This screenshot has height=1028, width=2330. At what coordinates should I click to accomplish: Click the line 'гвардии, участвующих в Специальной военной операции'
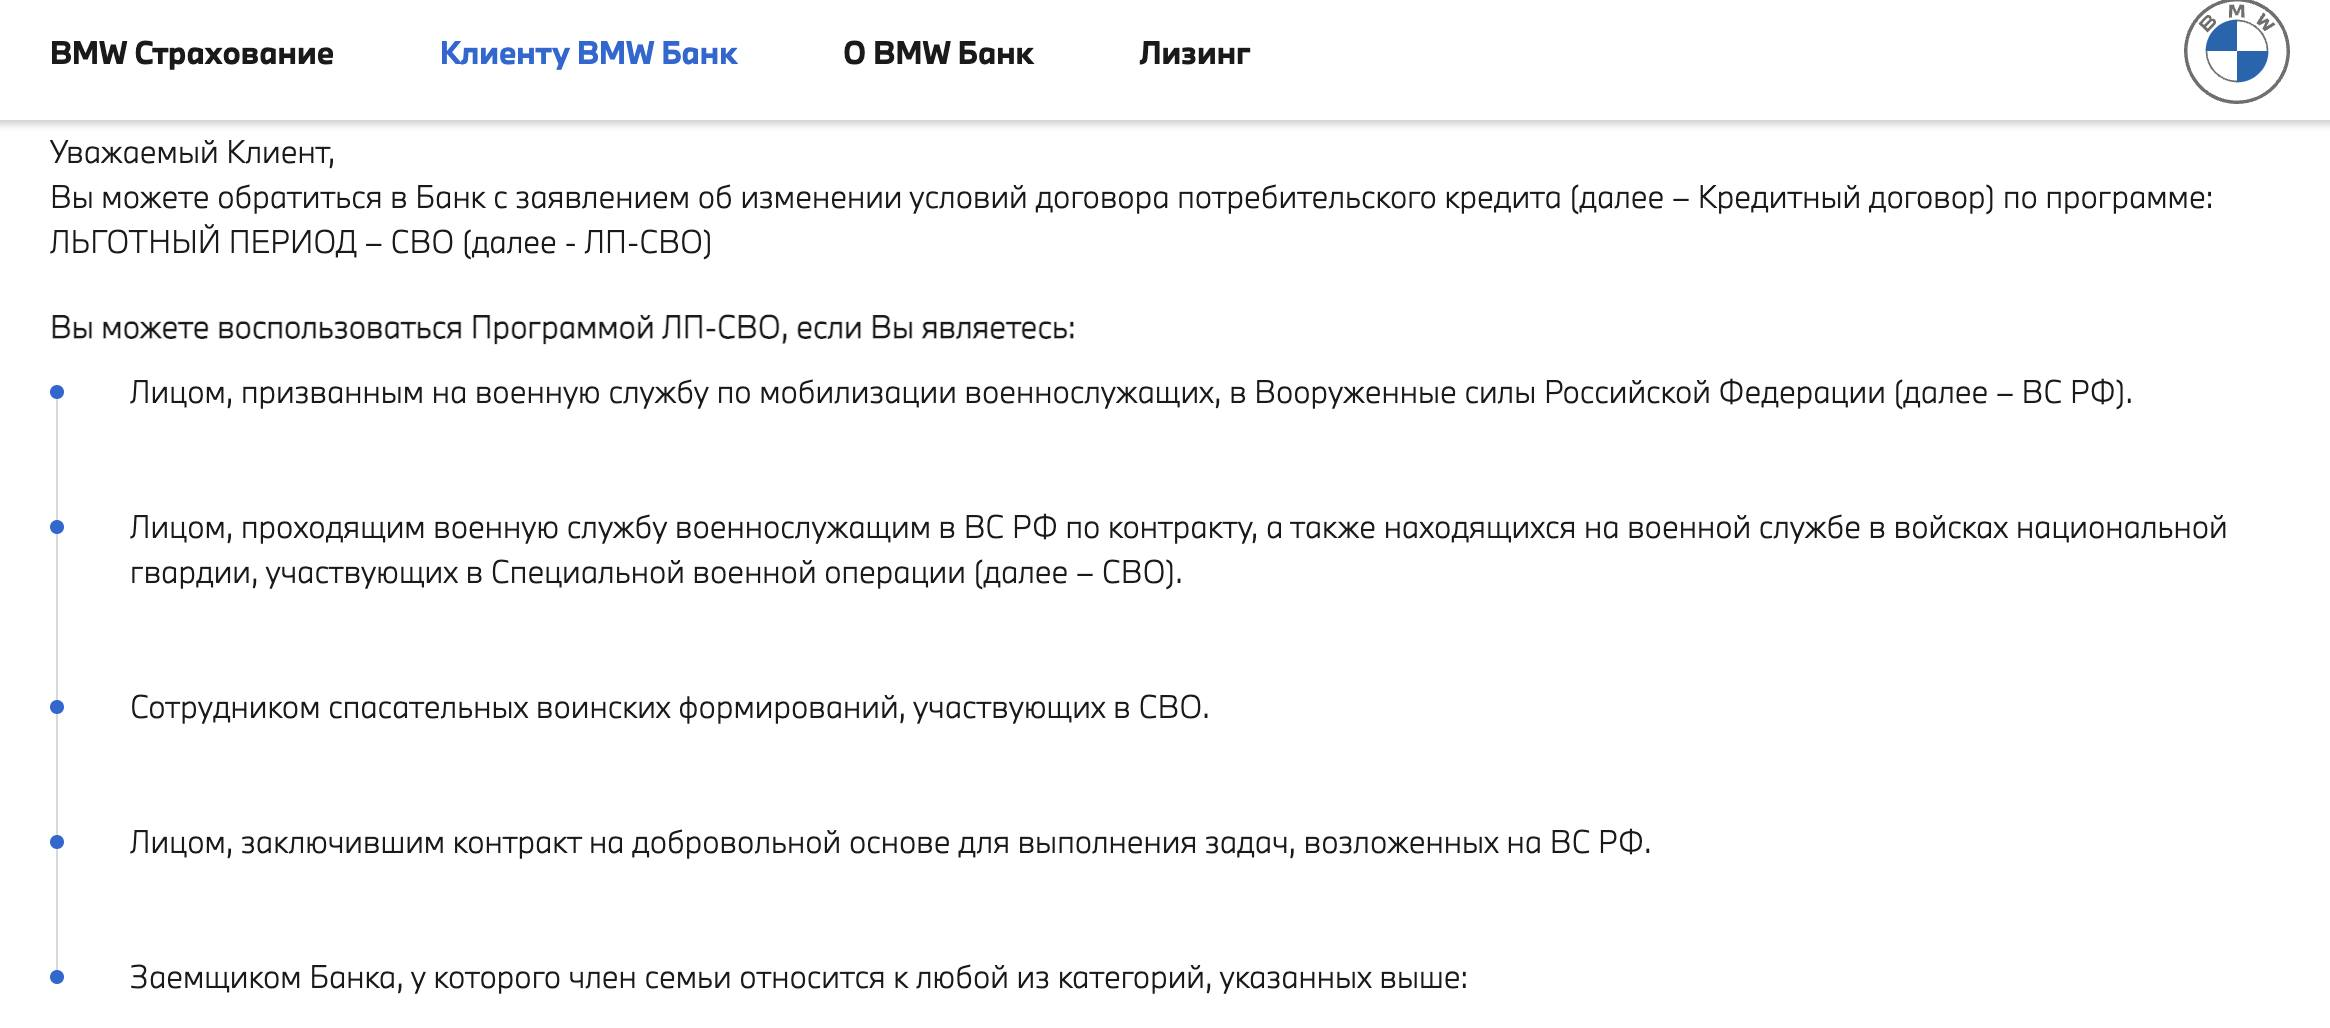pos(656,573)
